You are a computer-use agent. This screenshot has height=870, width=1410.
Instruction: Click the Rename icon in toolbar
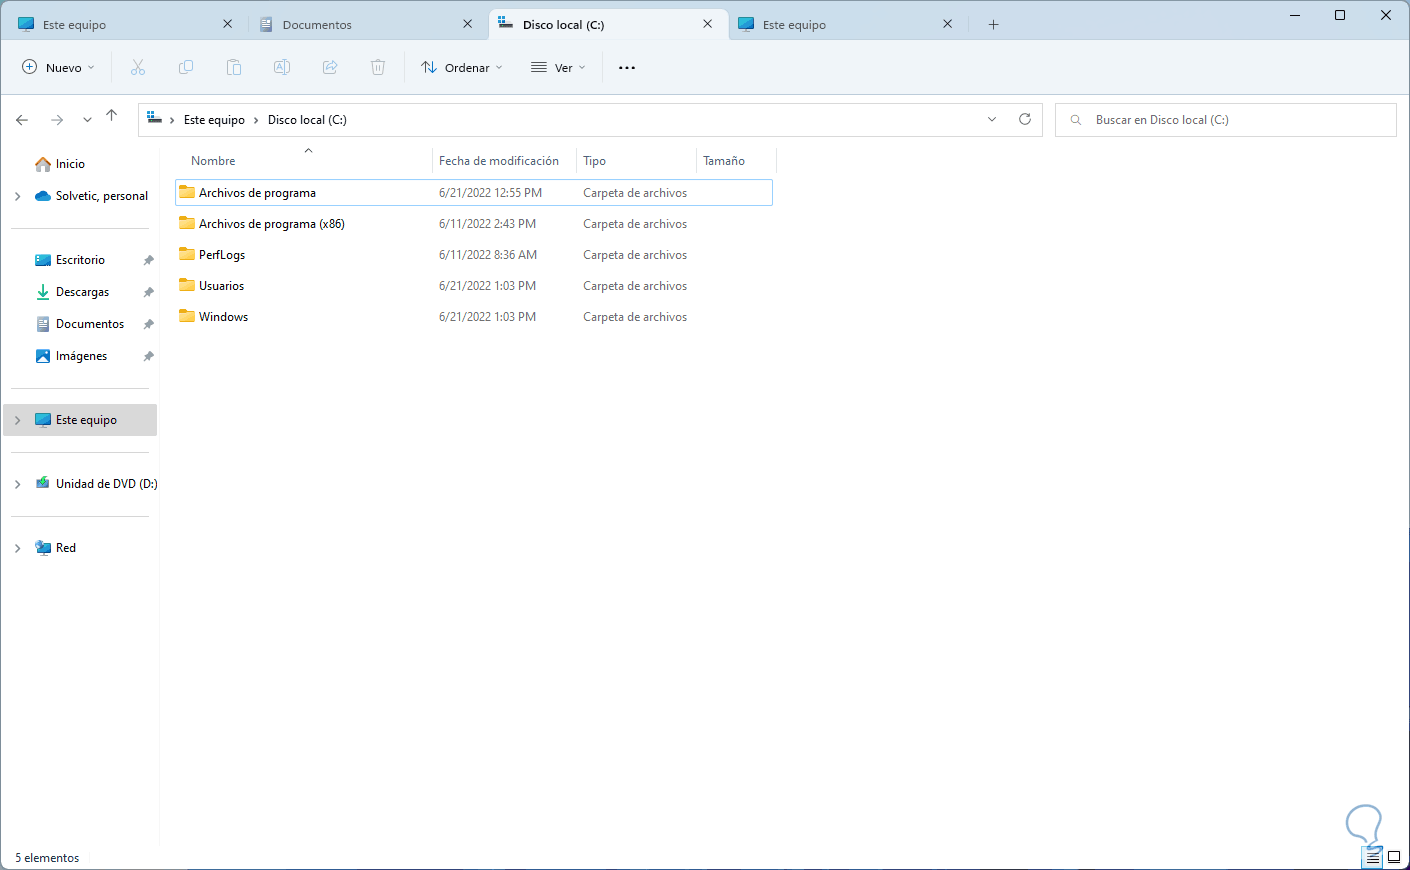tap(282, 67)
